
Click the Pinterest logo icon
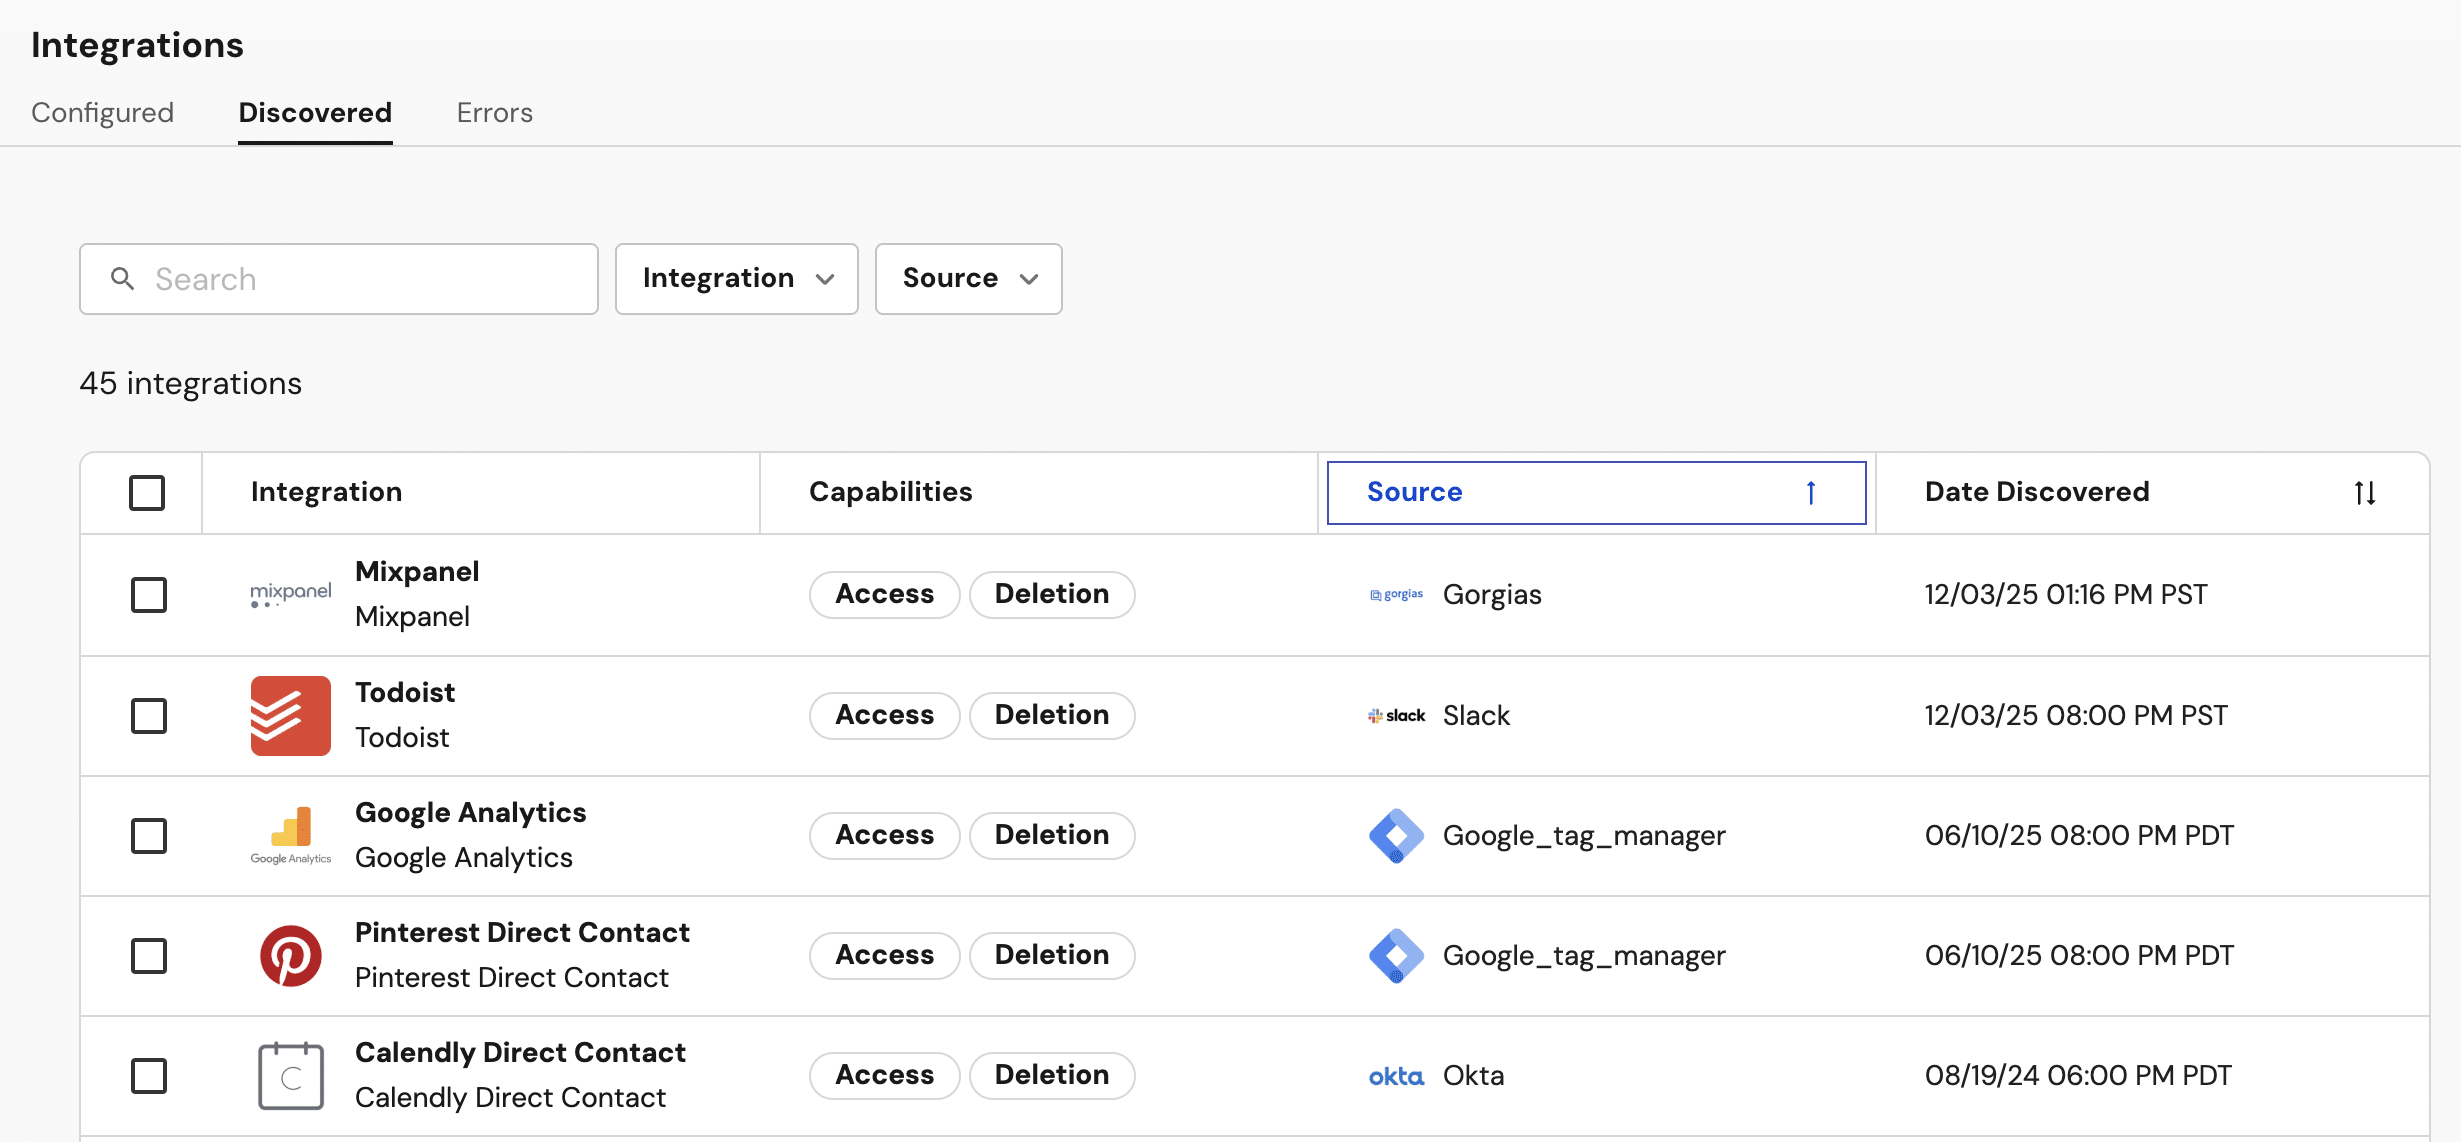(290, 955)
